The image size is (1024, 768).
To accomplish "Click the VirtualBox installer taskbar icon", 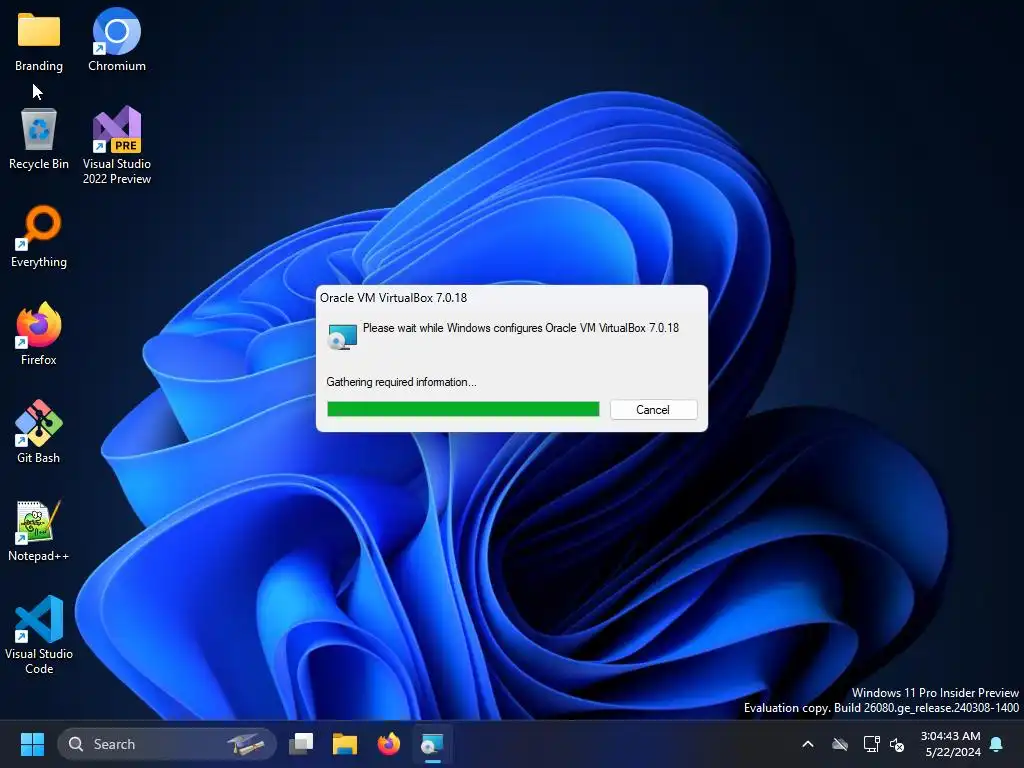I will (x=432, y=744).
